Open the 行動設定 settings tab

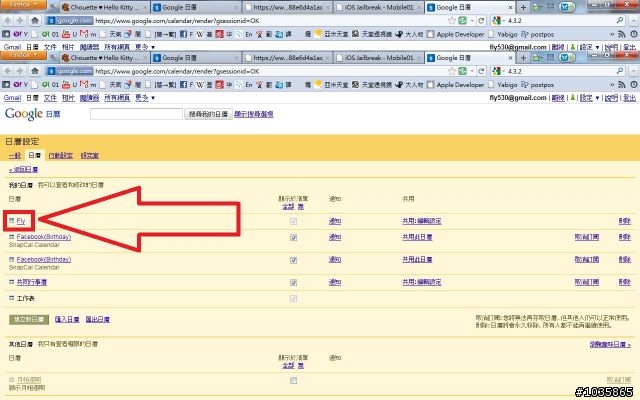coord(60,156)
